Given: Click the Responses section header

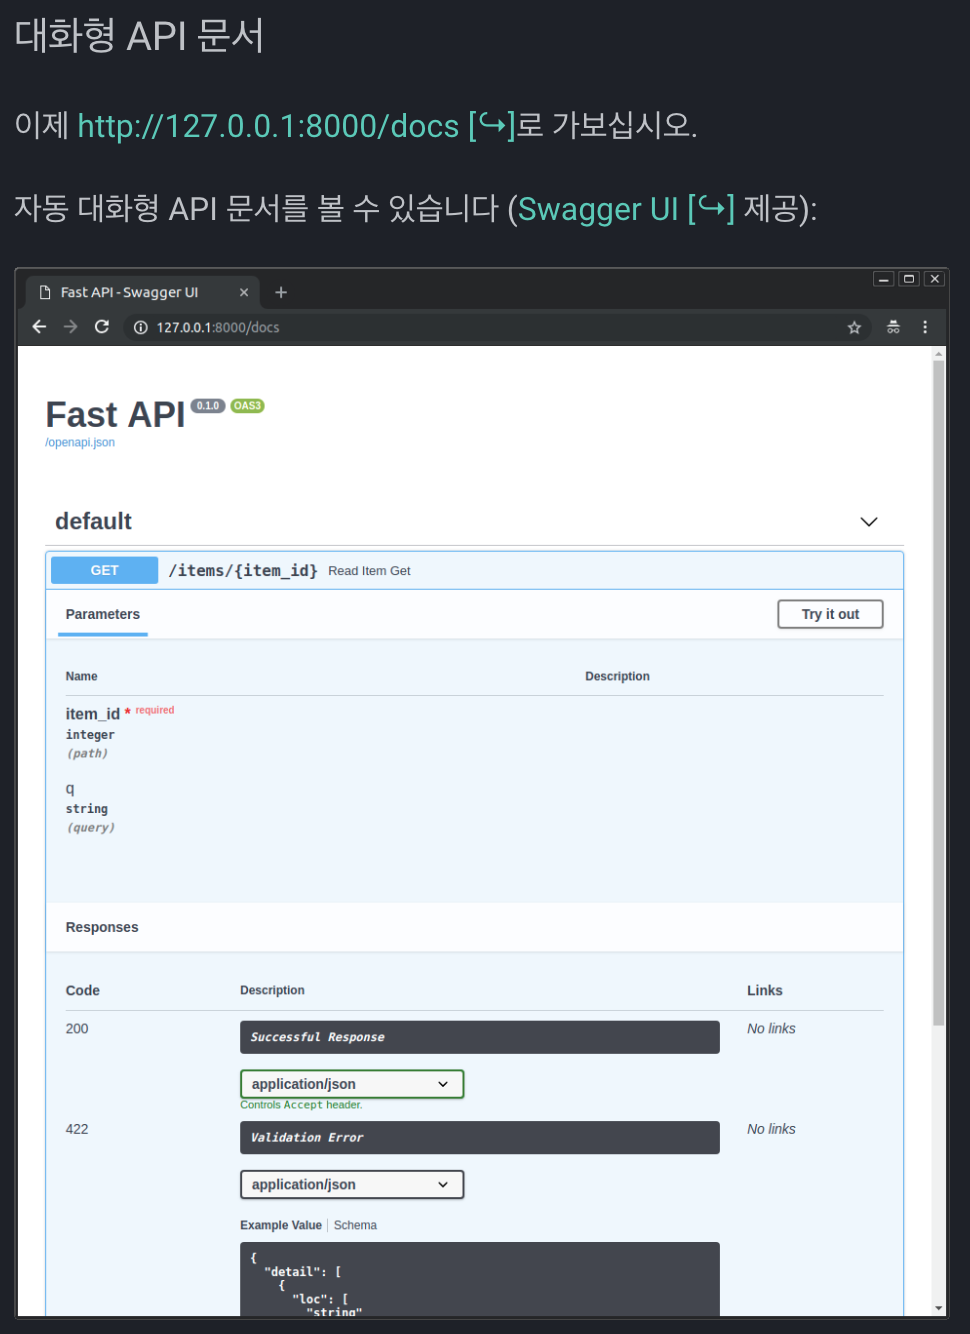Looking at the screenshot, I should (102, 927).
